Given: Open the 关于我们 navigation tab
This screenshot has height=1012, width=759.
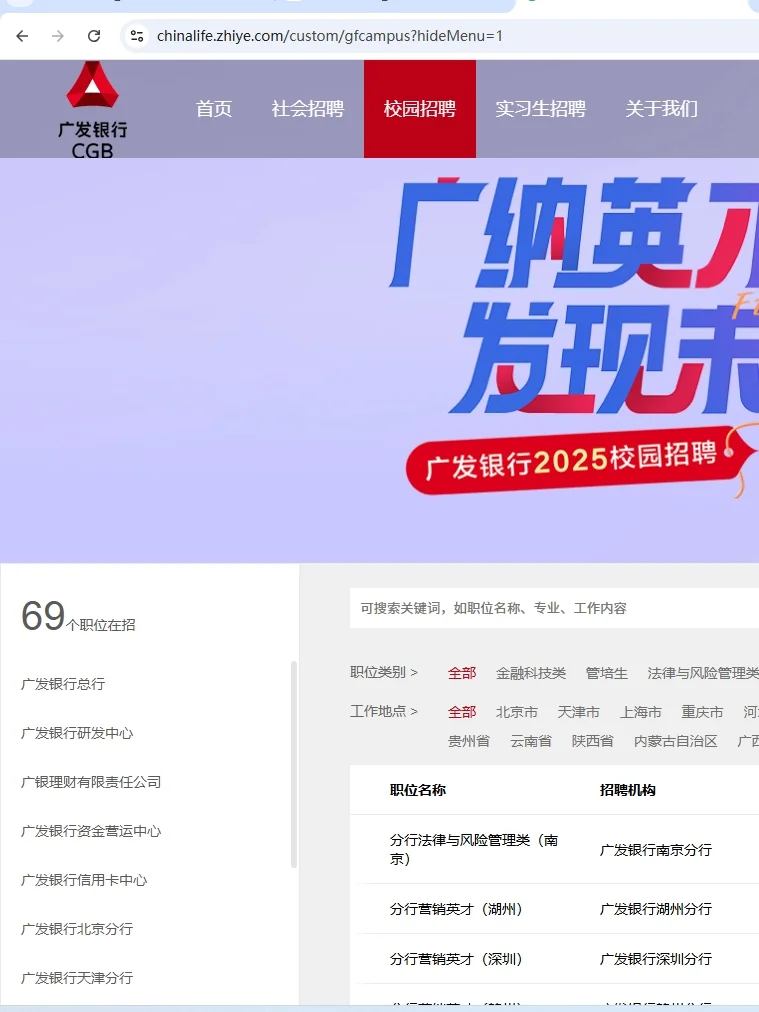Looking at the screenshot, I should tap(662, 109).
